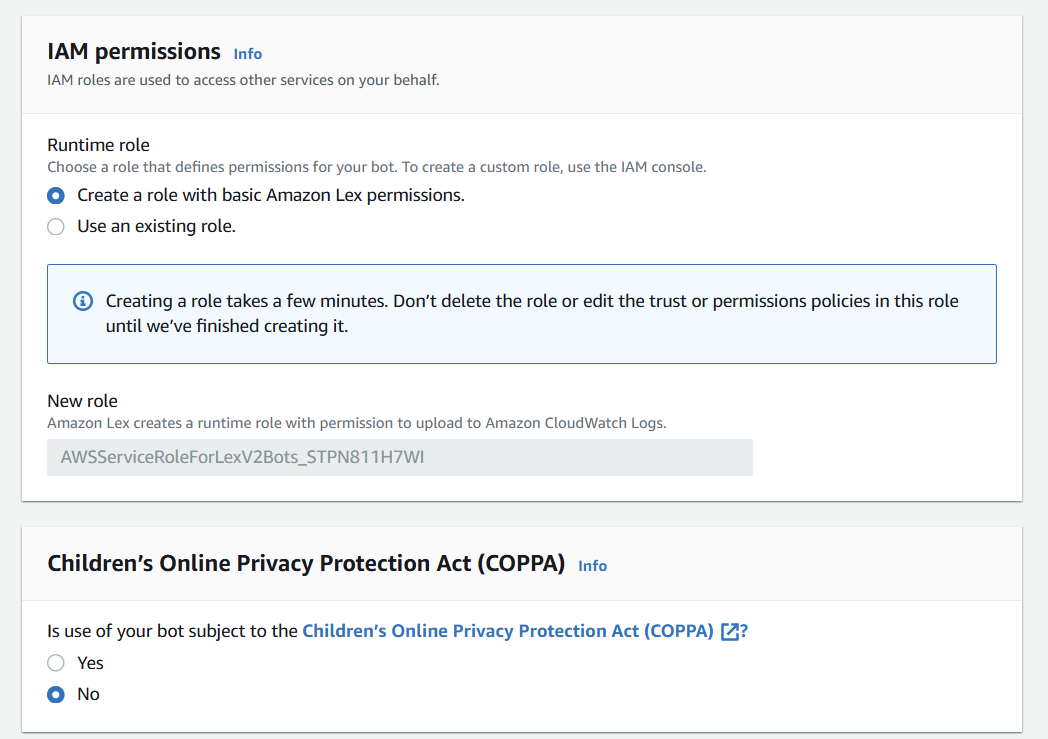
Task: Click the New role name field
Action: [x=400, y=458]
